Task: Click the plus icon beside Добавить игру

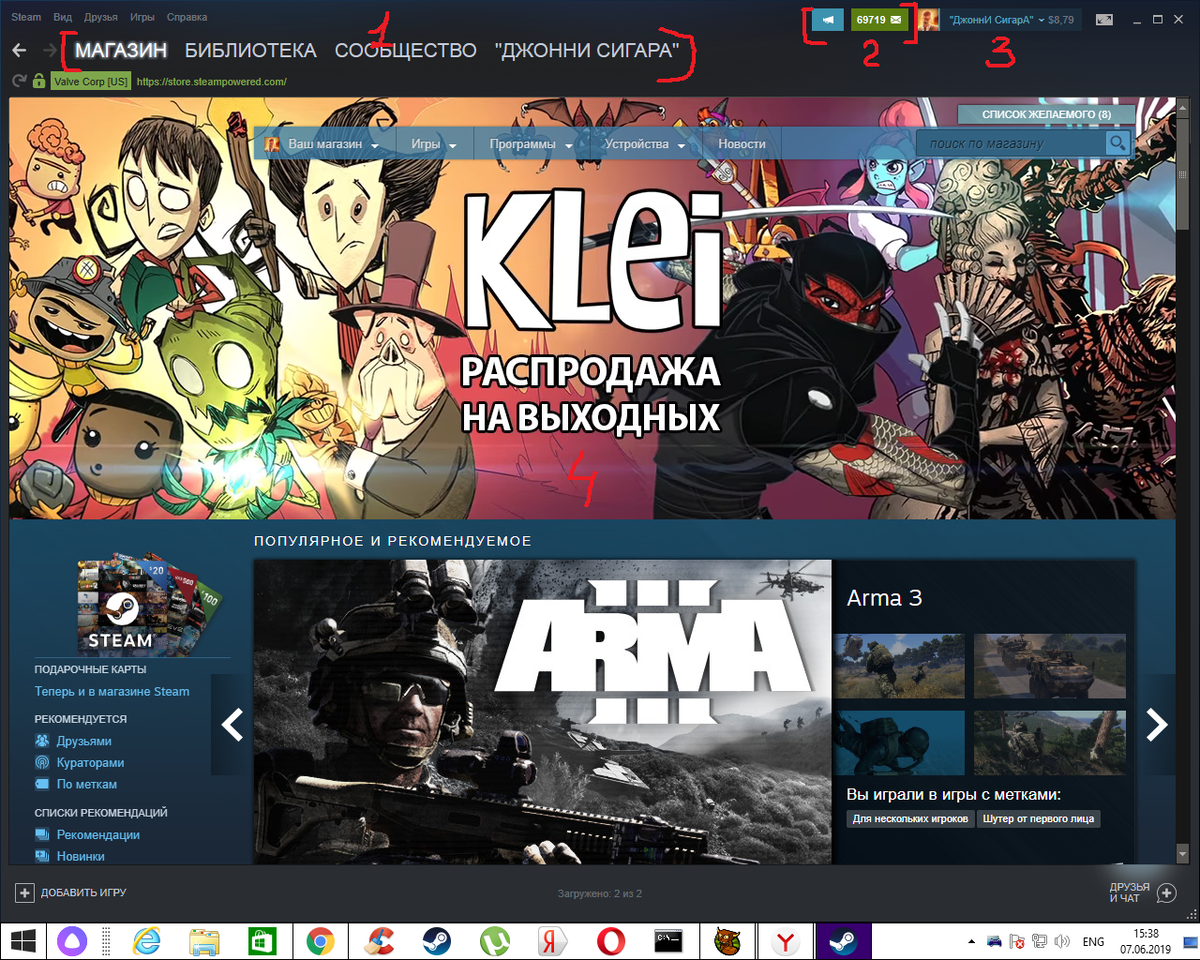Action: pos(24,892)
